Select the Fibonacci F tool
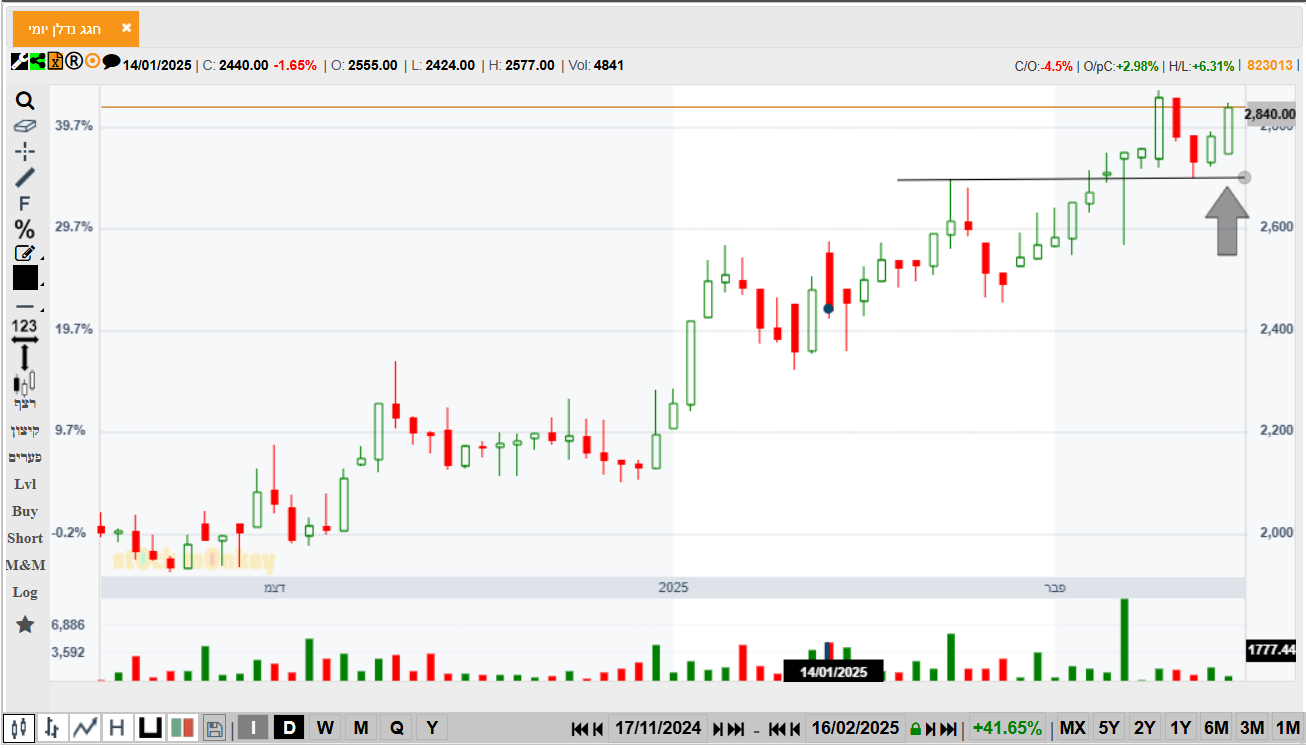This screenshot has width=1306, height=748. click(25, 203)
